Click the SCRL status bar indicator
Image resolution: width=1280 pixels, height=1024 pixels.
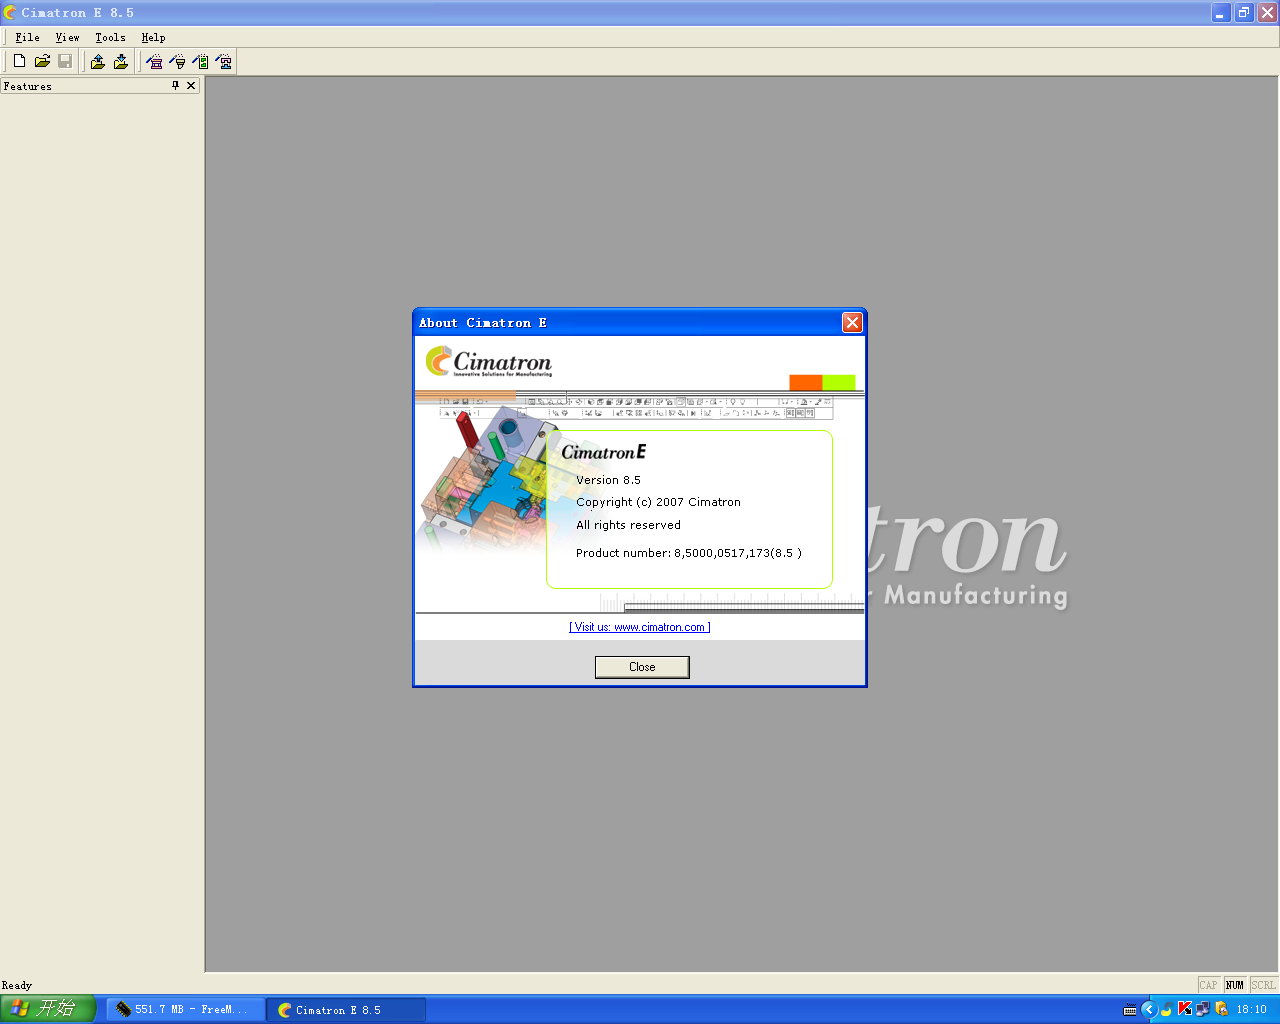[1264, 985]
